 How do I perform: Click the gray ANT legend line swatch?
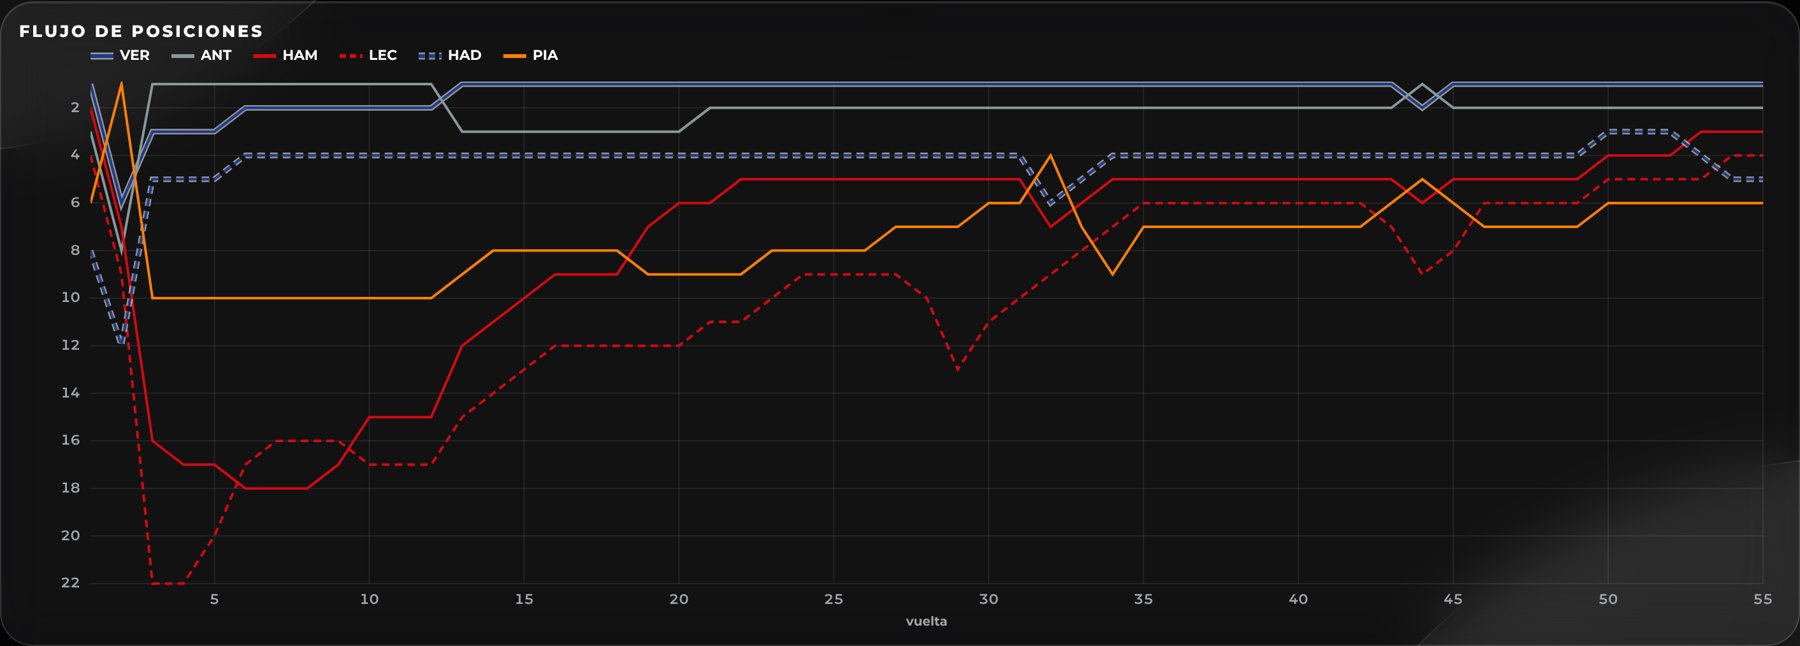pos(183,56)
